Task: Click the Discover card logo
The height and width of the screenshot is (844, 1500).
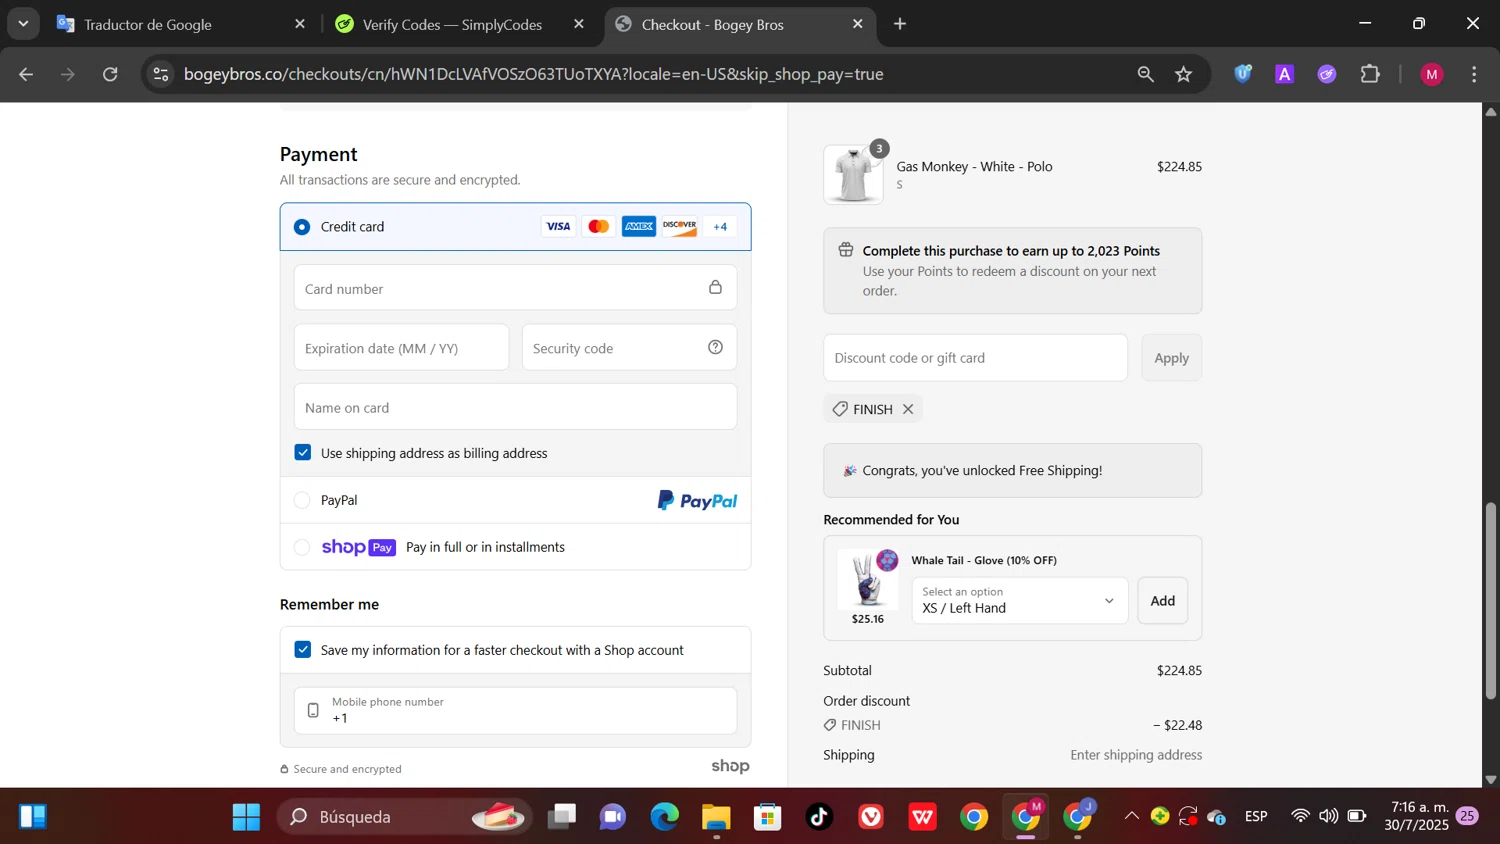Action: [x=679, y=227]
